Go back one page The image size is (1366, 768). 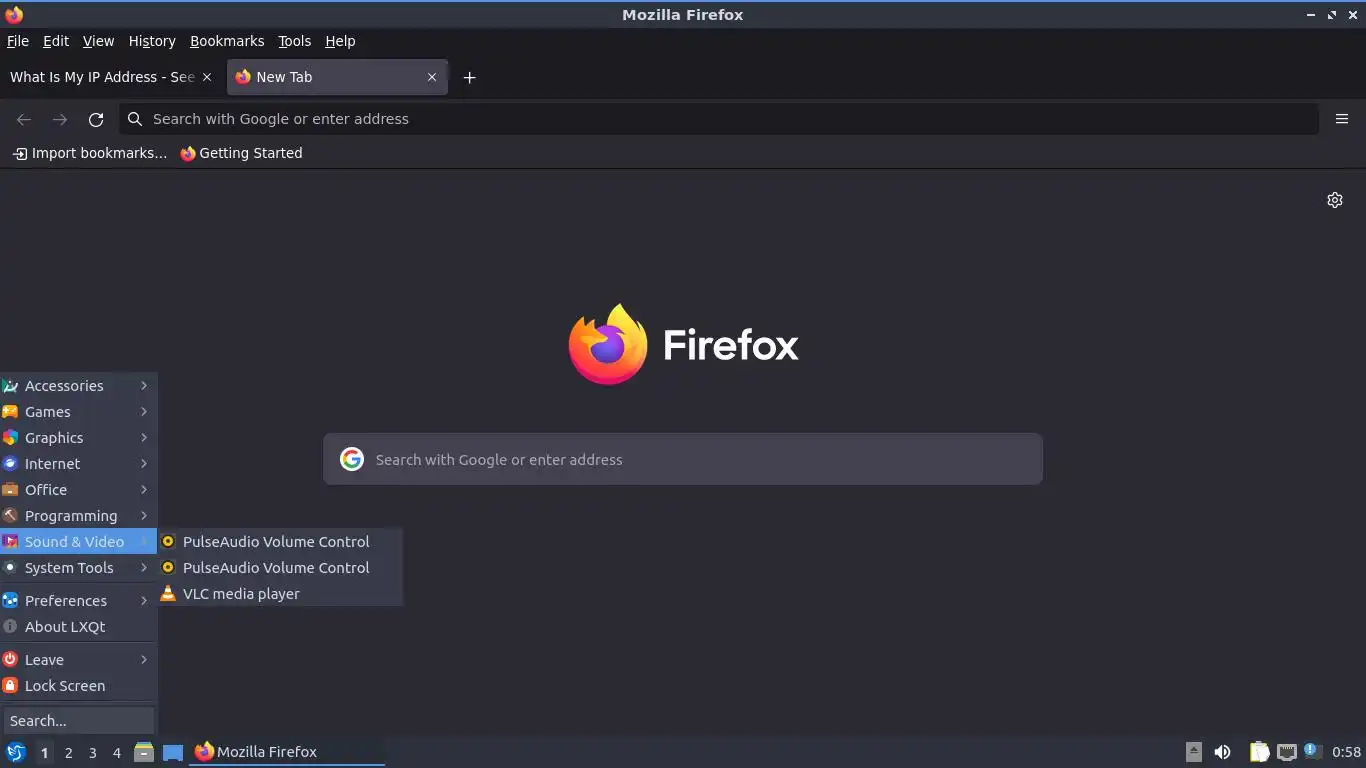(x=24, y=119)
